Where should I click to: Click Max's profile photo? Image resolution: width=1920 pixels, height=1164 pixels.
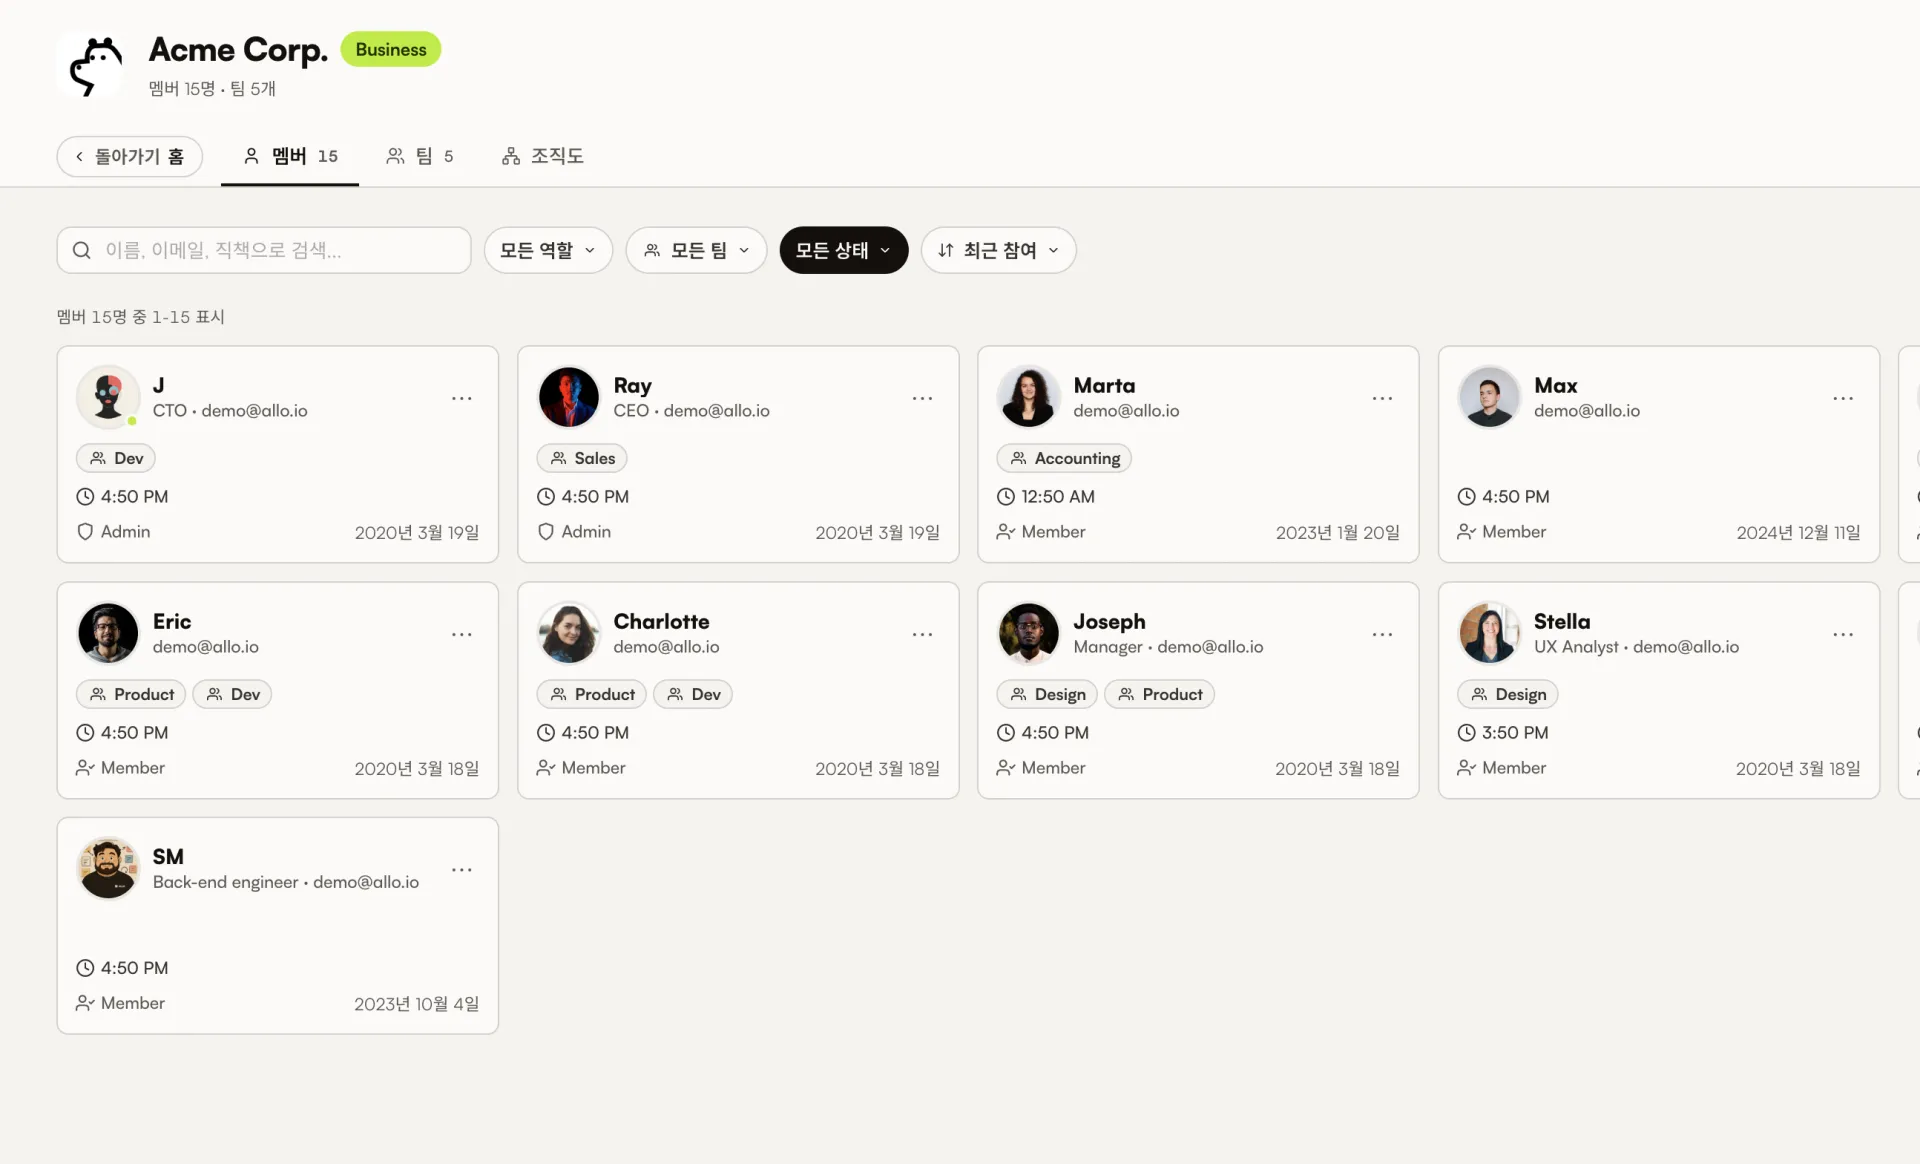pos(1489,397)
